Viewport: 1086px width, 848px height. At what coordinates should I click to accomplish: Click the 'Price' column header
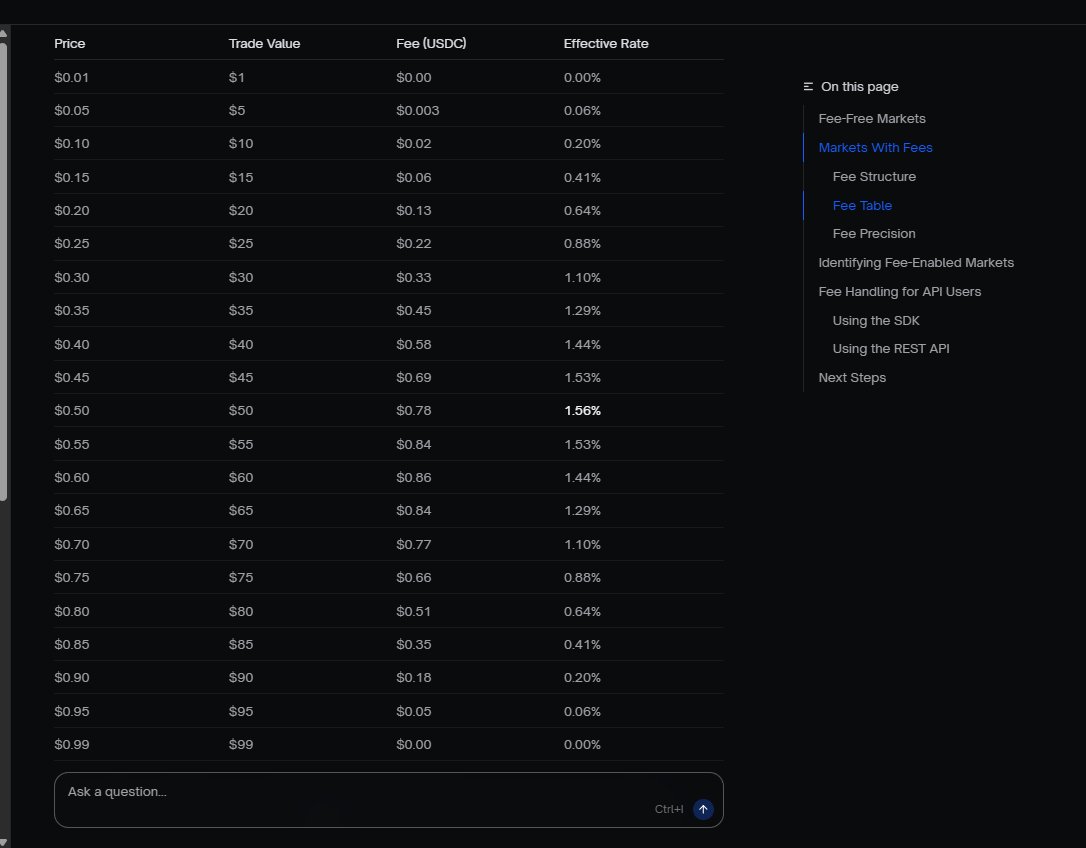pyautogui.click(x=70, y=44)
